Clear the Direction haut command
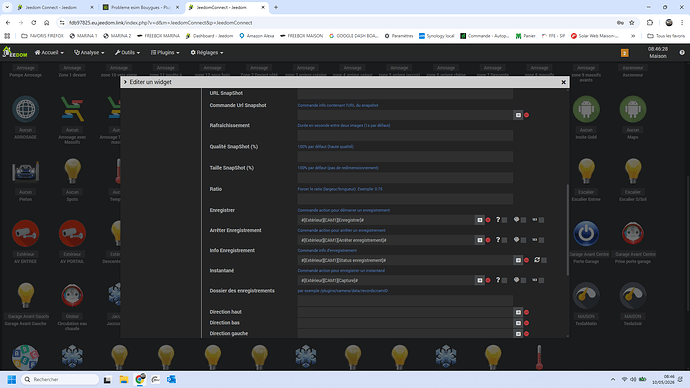 pos(527,312)
